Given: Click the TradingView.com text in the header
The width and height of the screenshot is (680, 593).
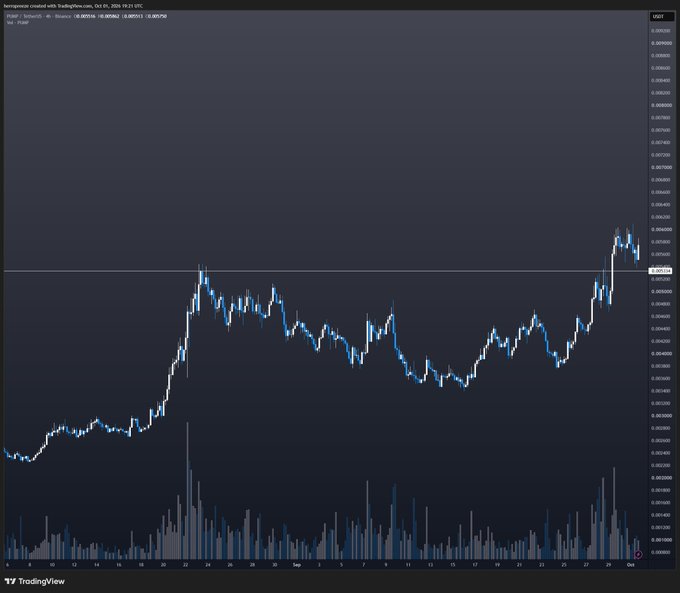Looking at the screenshot, I should coord(75,6).
